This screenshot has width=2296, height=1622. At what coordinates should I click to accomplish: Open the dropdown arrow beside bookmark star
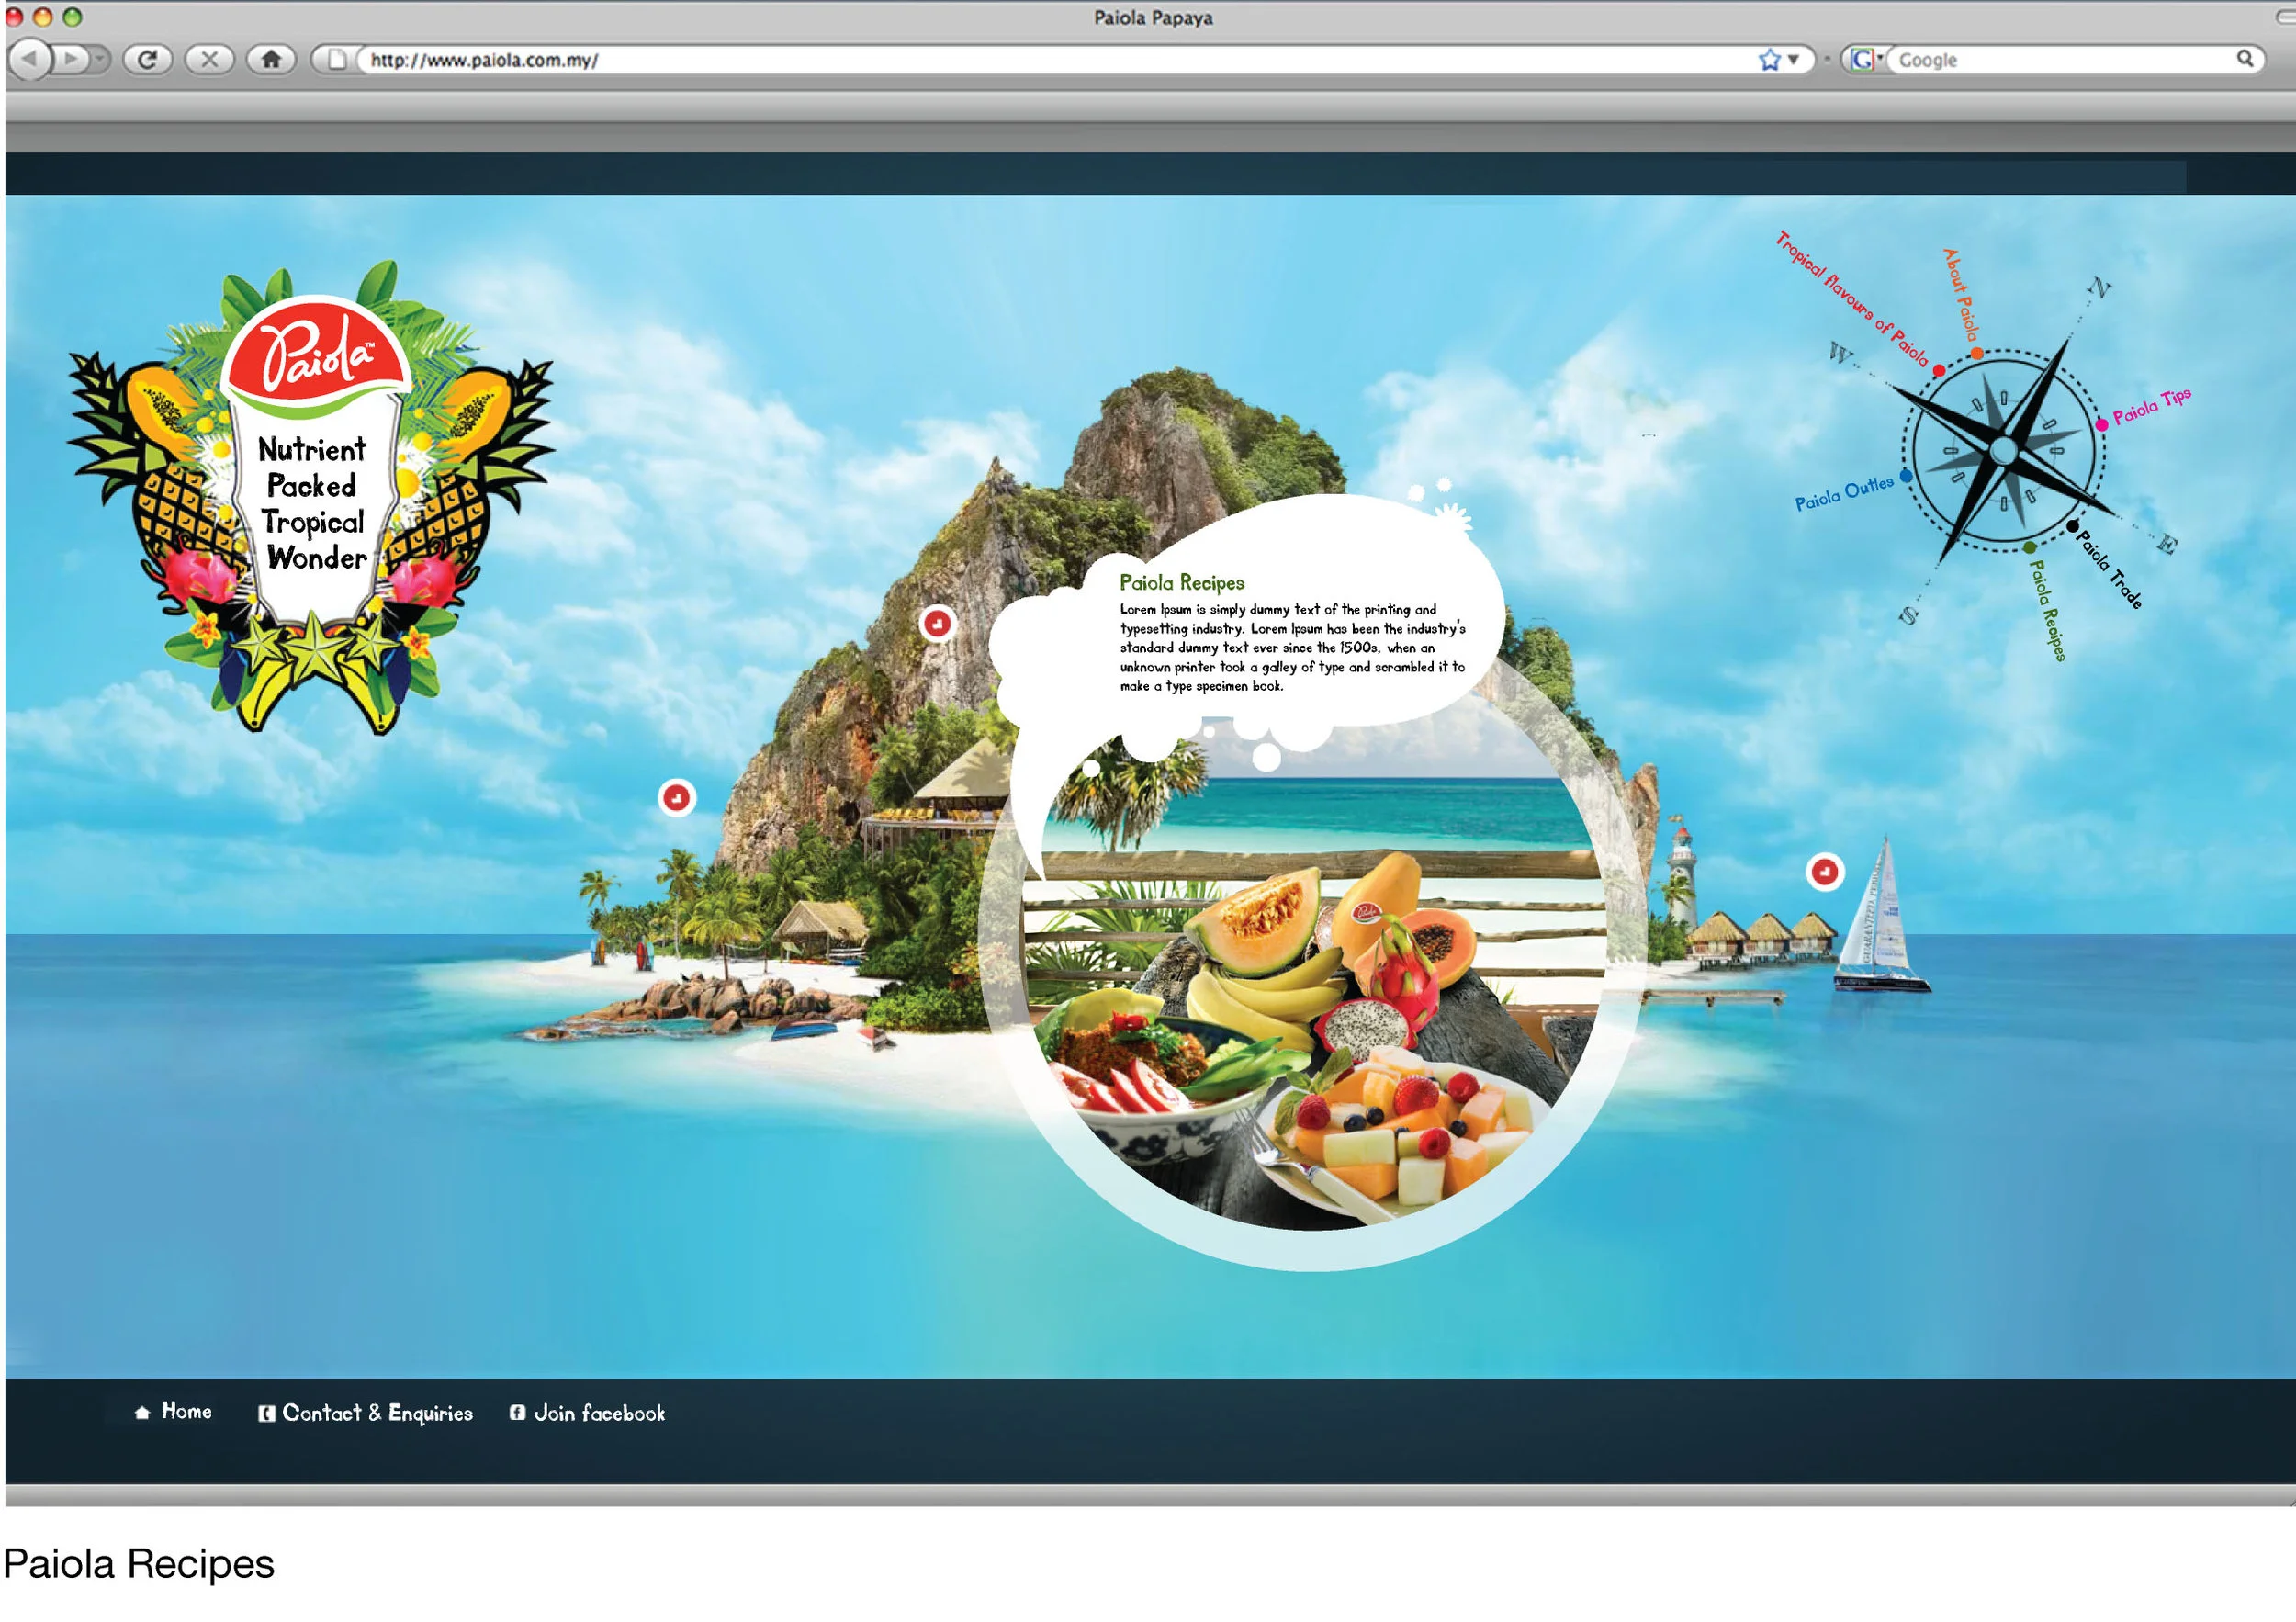(x=1793, y=60)
